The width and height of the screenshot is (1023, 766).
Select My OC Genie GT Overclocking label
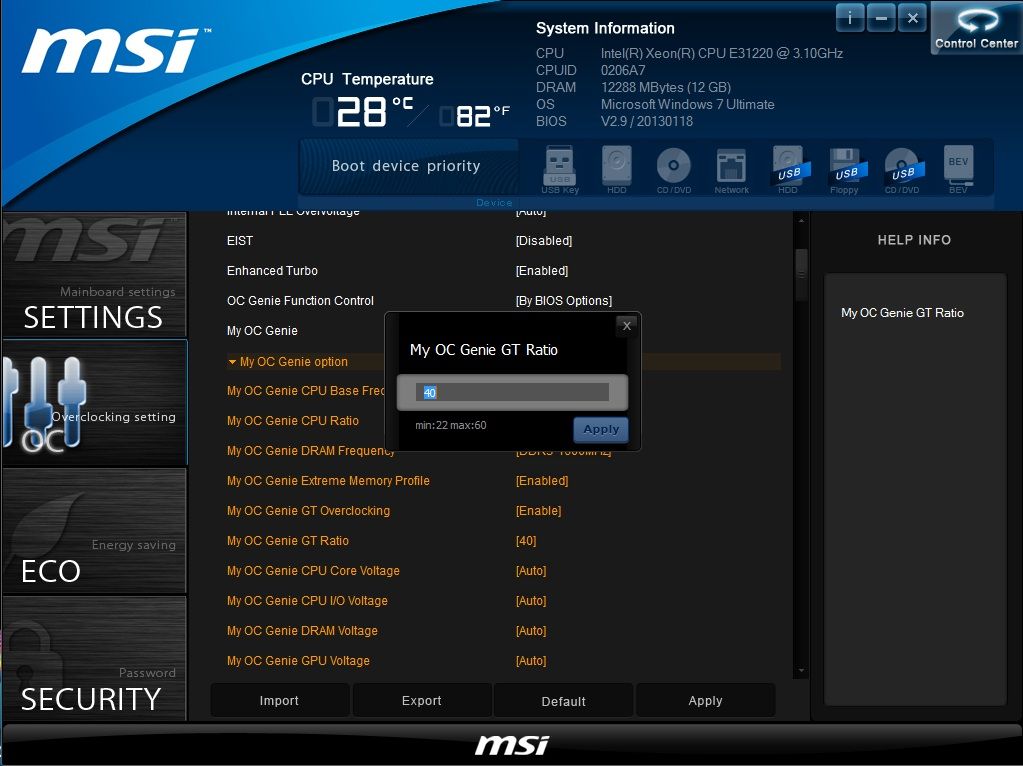[308, 511]
